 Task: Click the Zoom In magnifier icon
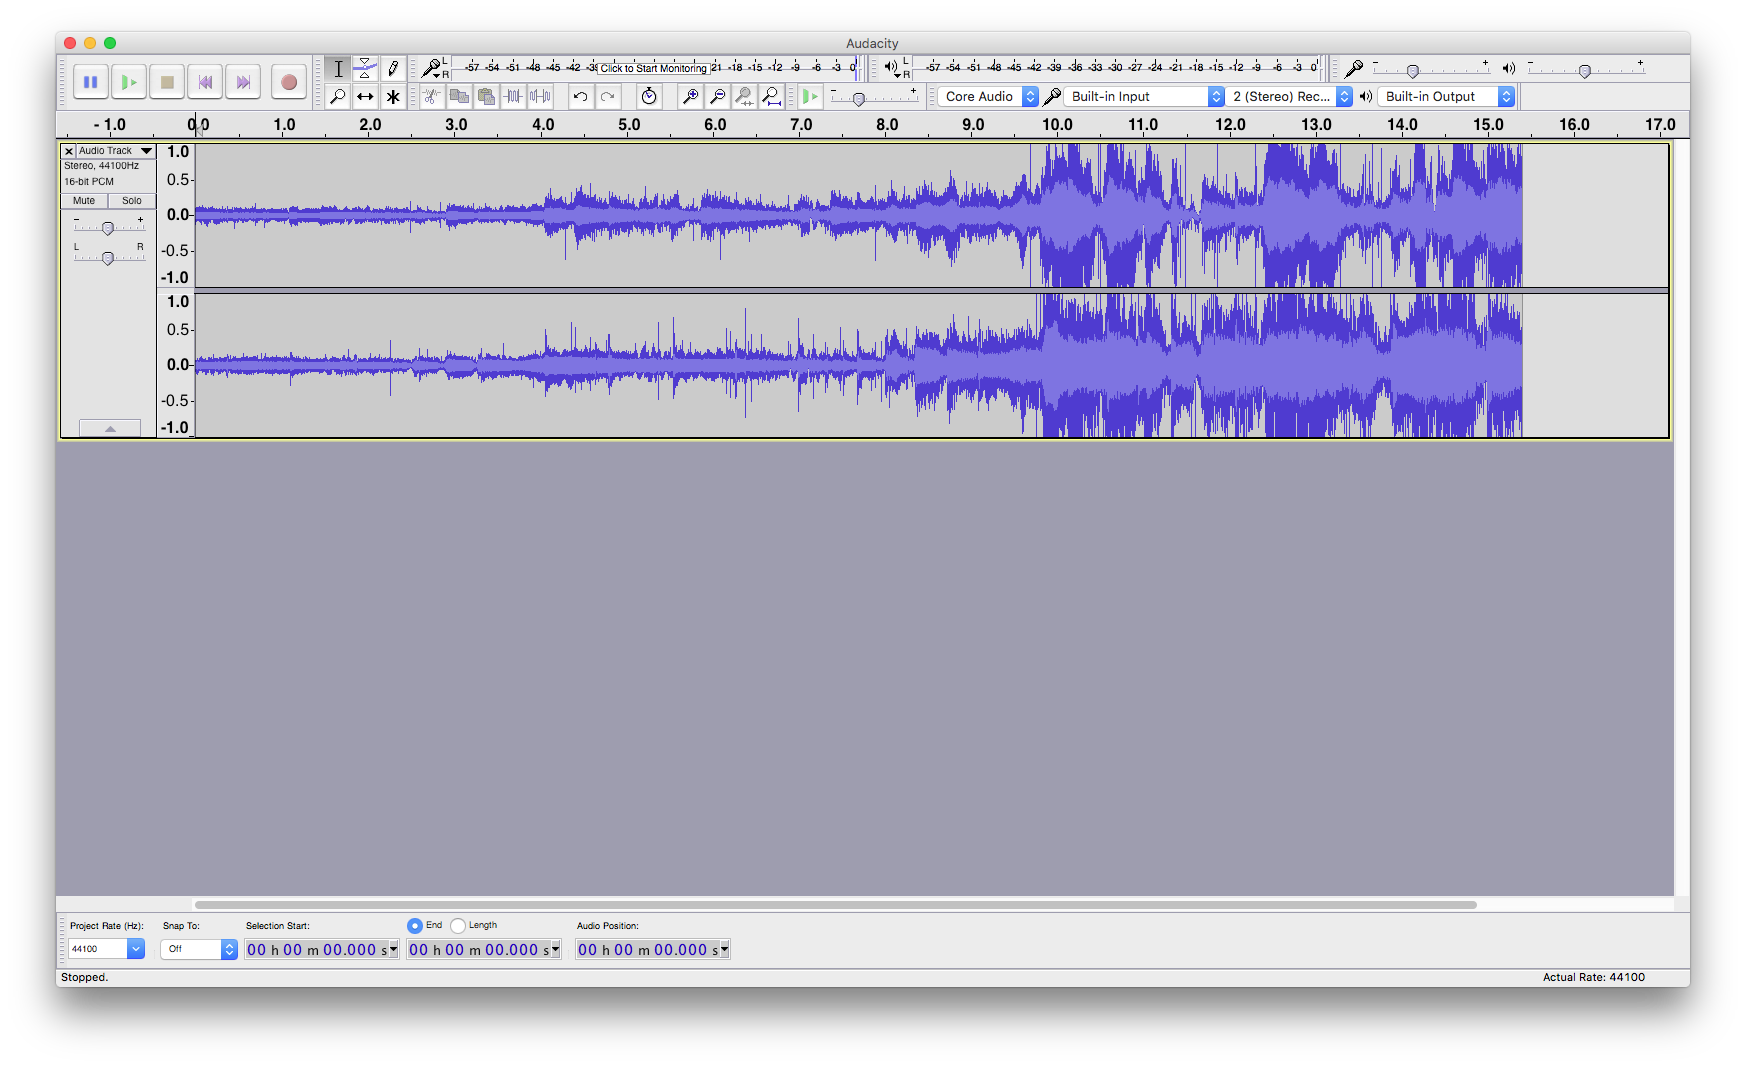pyautogui.click(x=690, y=96)
